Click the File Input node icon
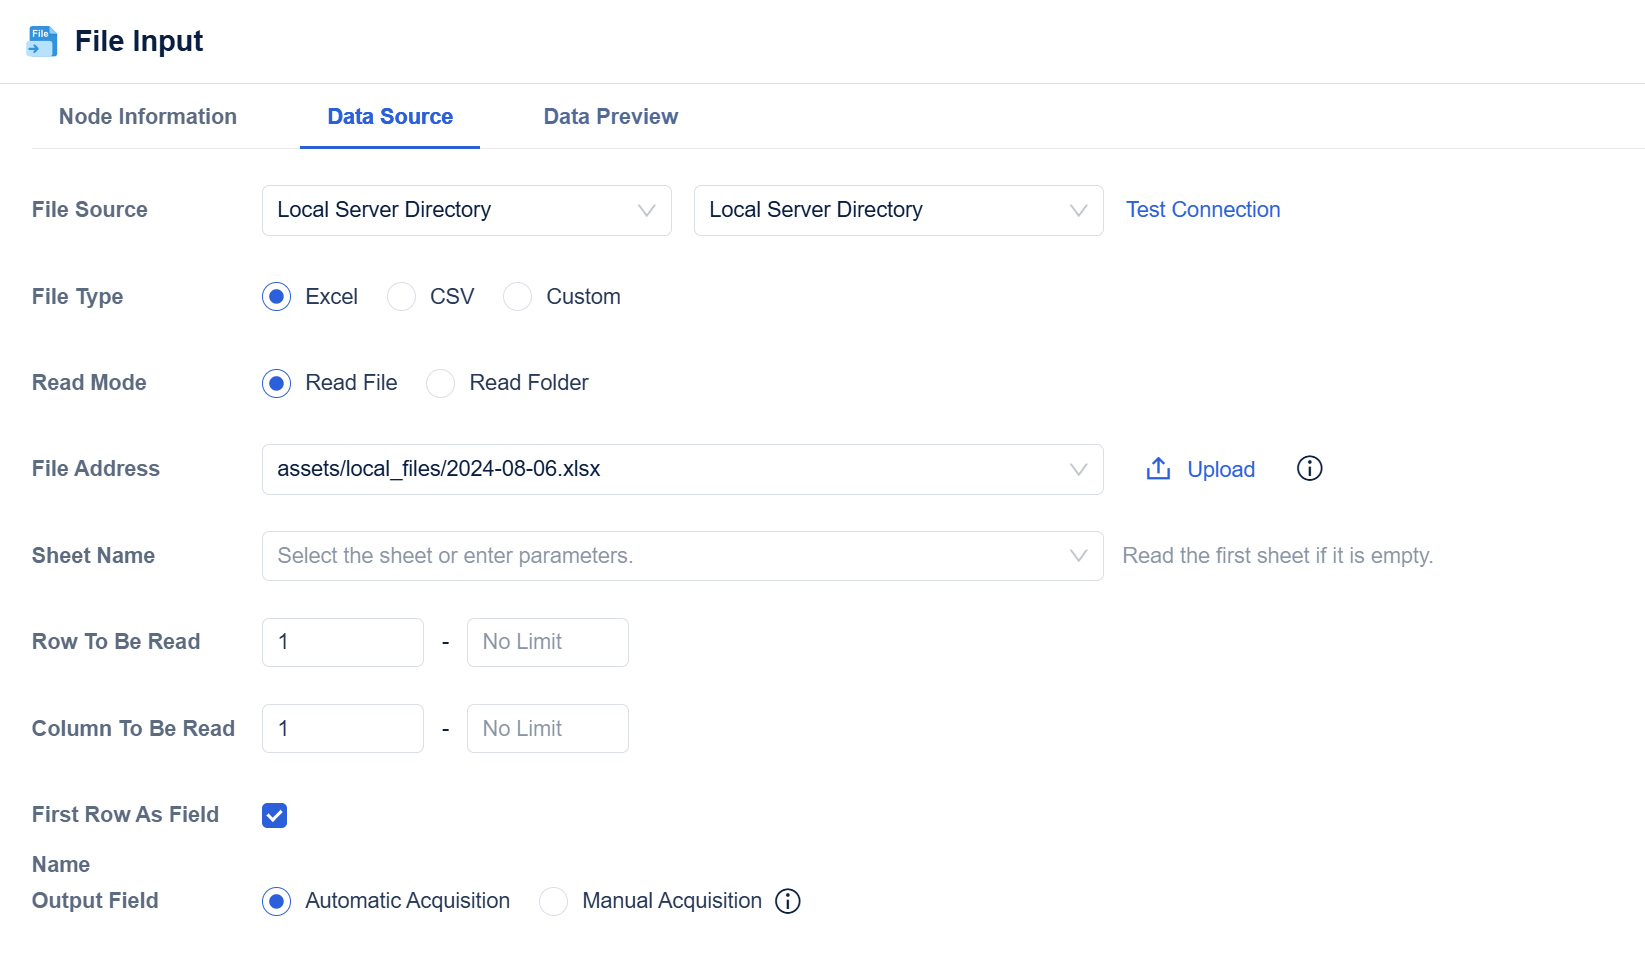Viewport: 1645px width, 959px height. tap(42, 42)
